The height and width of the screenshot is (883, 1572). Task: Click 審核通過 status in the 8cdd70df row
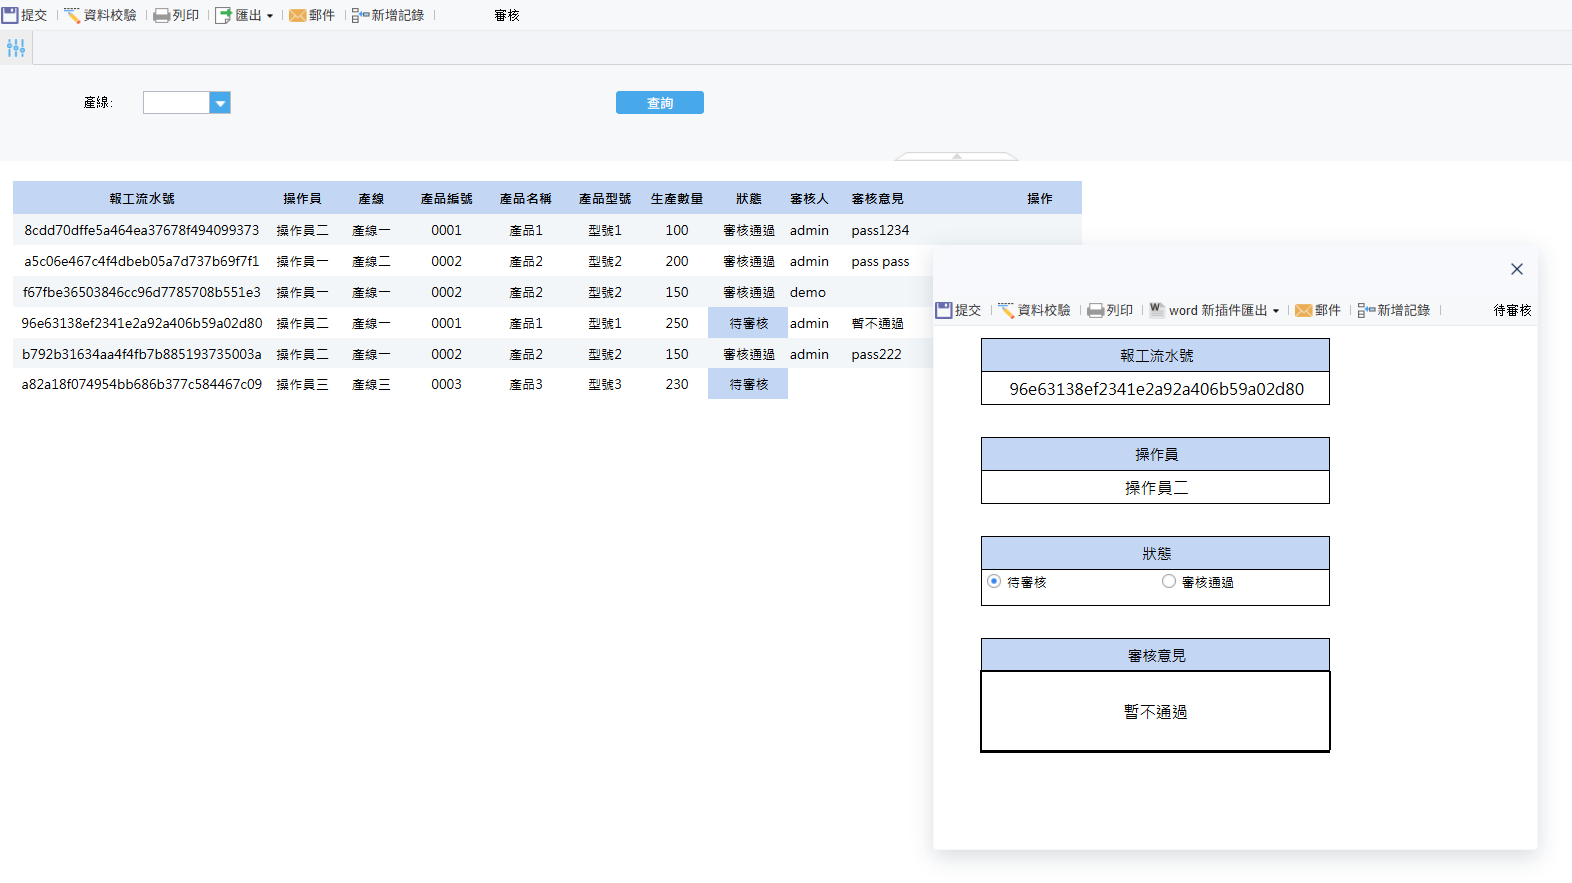[x=748, y=230]
